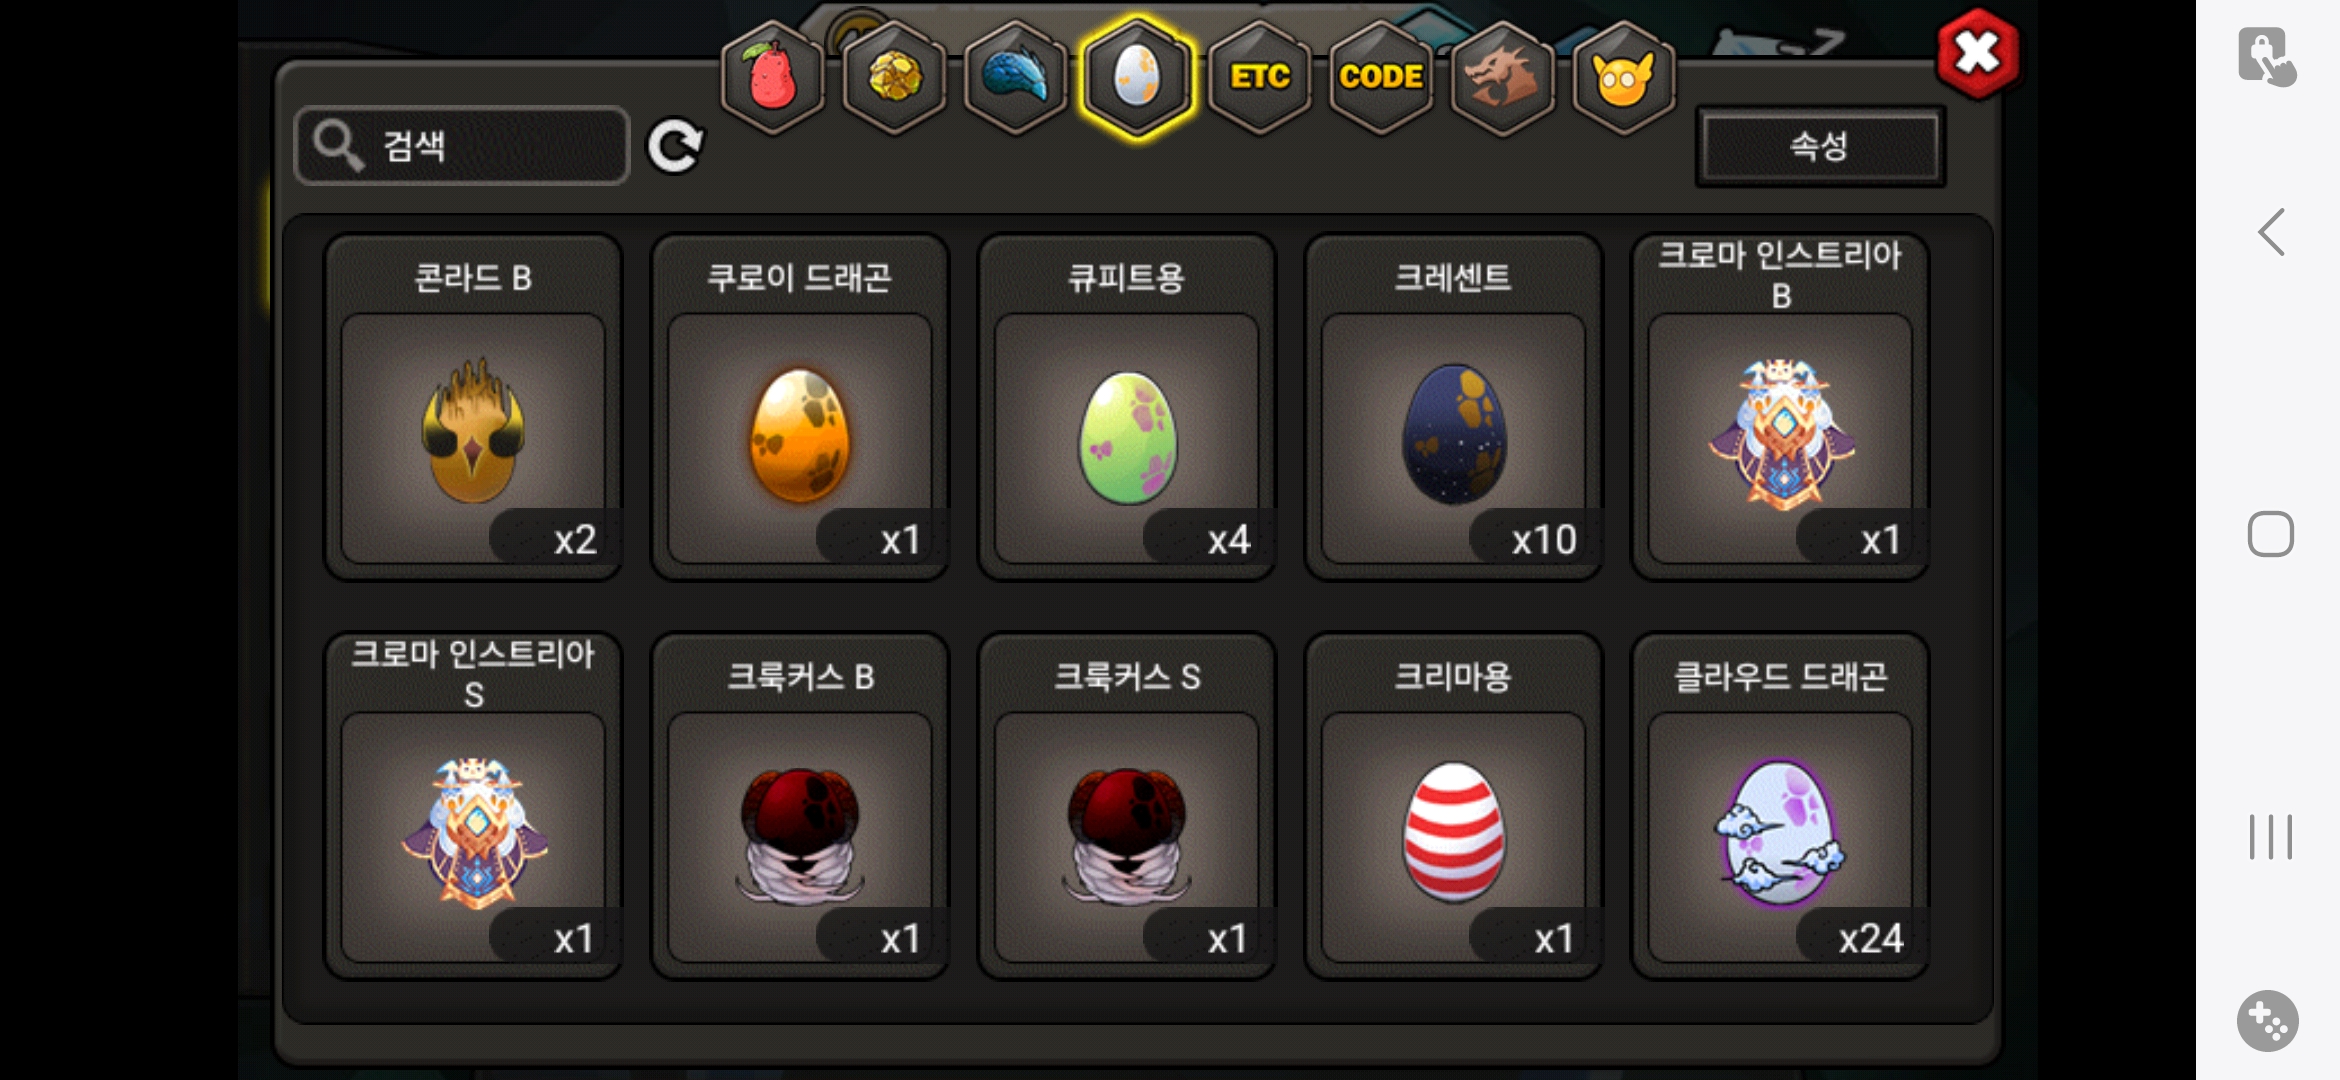2340x1080 pixels.
Task: Select the yellow cat face category
Action: pyautogui.click(x=1624, y=76)
